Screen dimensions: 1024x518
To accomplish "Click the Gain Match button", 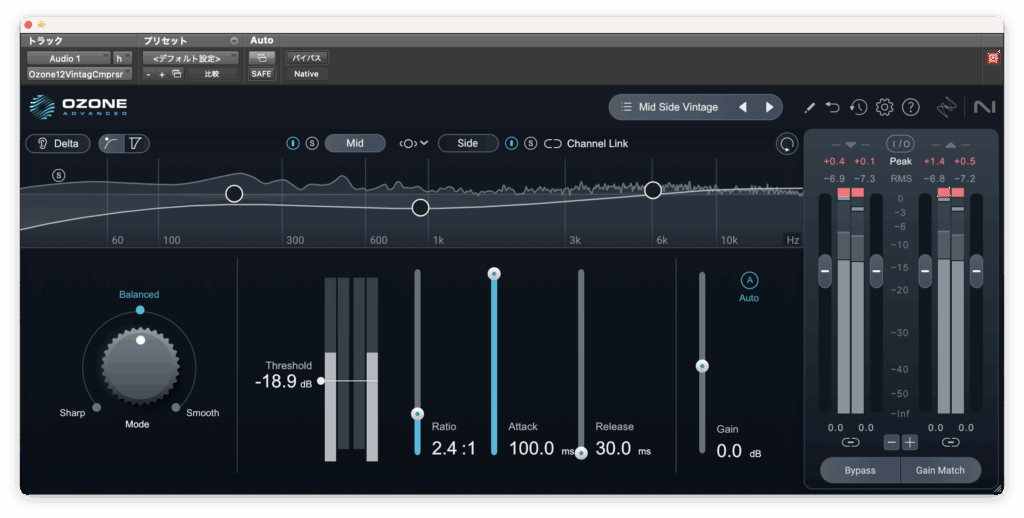I will pyautogui.click(x=941, y=470).
